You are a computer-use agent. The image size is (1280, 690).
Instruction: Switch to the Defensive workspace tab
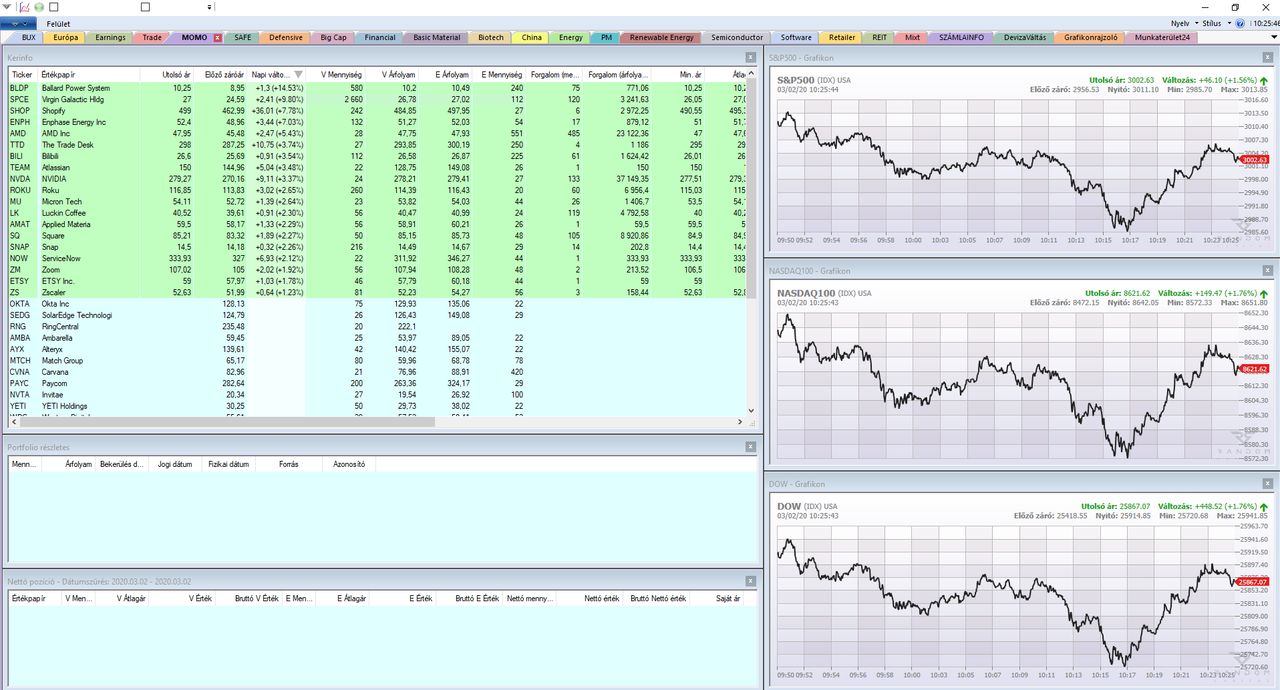coord(286,38)
